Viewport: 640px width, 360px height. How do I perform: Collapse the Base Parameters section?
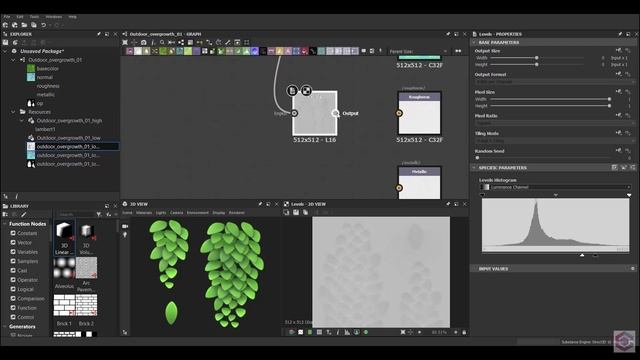click(474, 42)
